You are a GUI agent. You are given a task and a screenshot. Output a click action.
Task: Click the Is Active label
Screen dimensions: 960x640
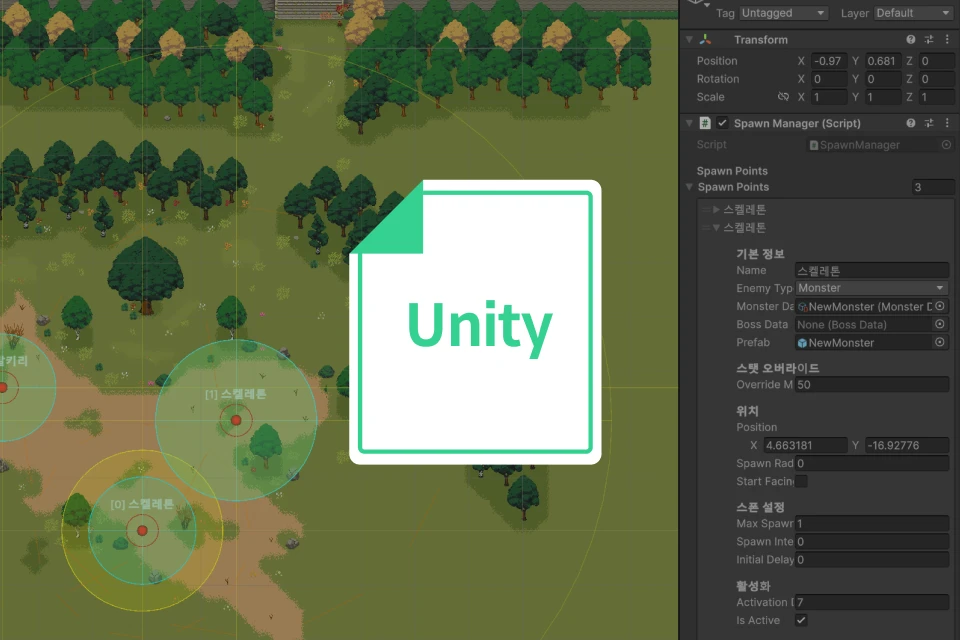pyautogui.click(x=758, y=620)
